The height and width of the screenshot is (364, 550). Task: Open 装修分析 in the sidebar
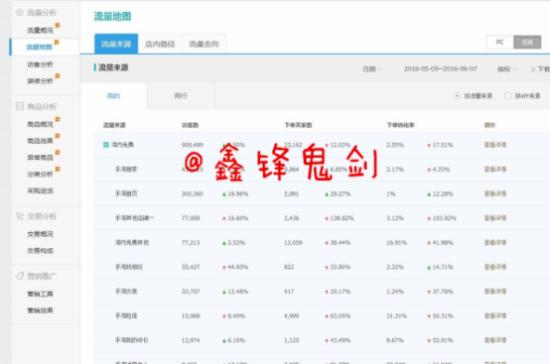click(40, 81)
